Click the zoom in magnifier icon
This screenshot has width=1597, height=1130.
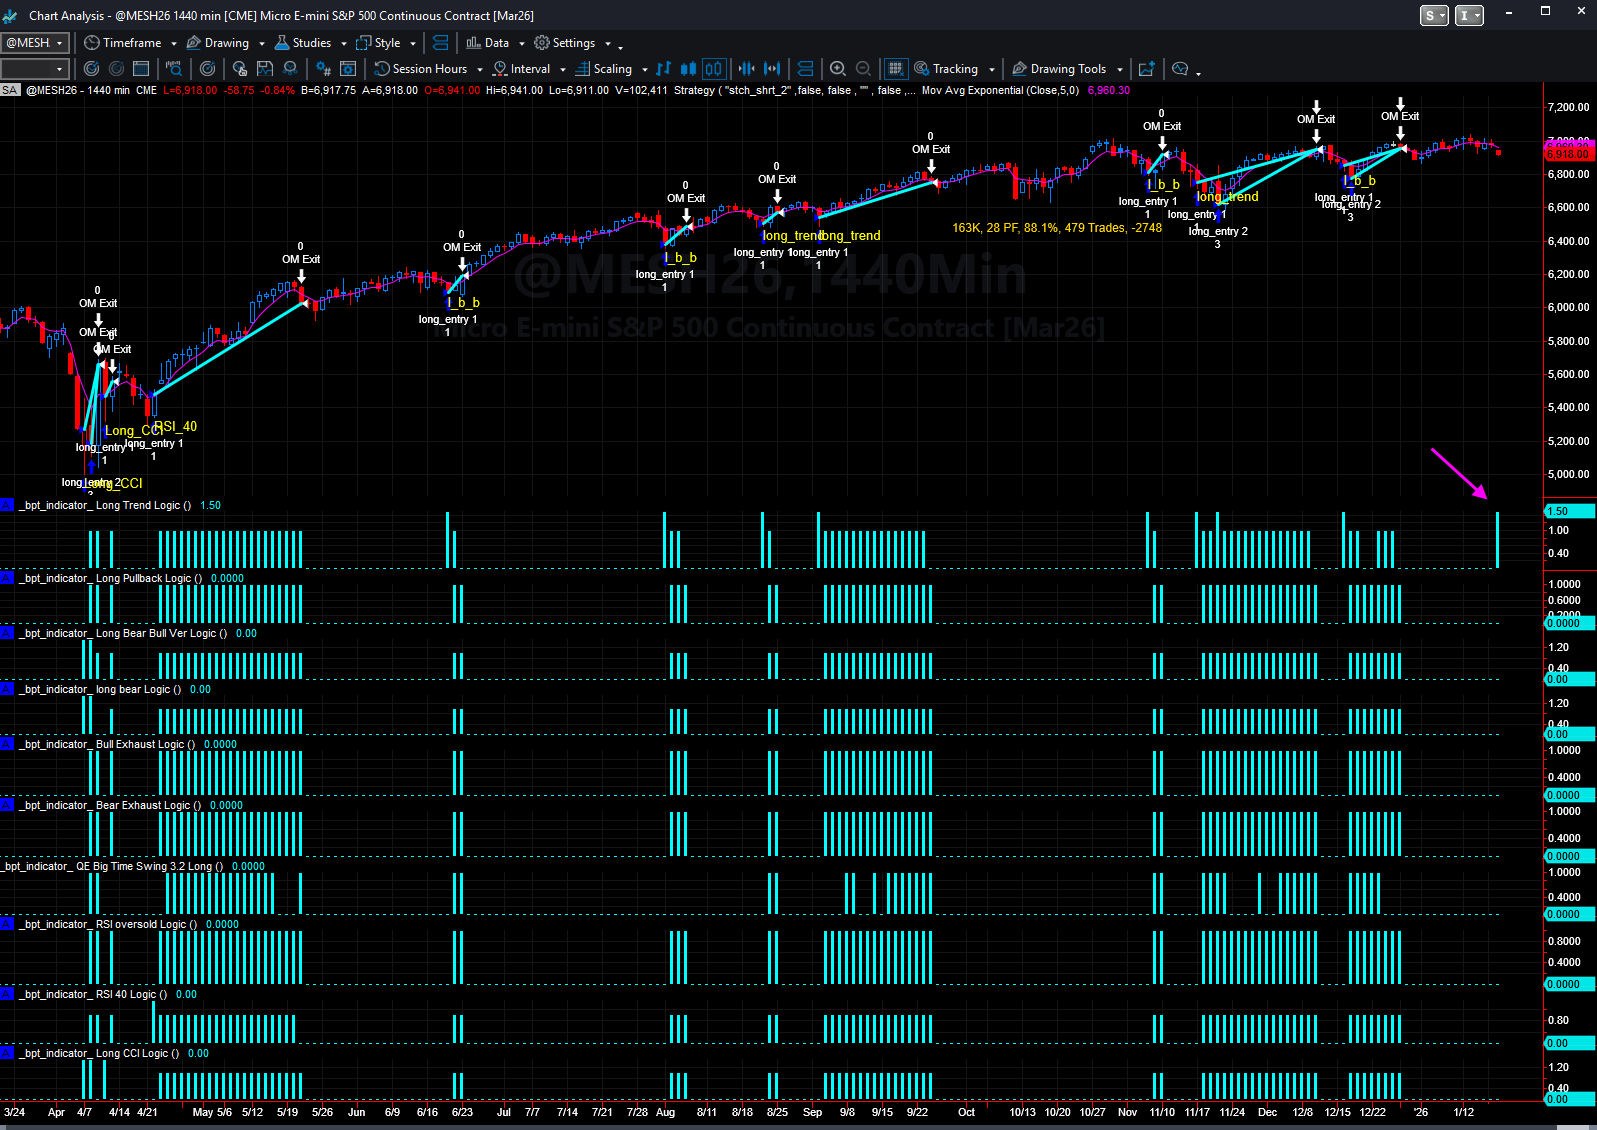point(838,69)
